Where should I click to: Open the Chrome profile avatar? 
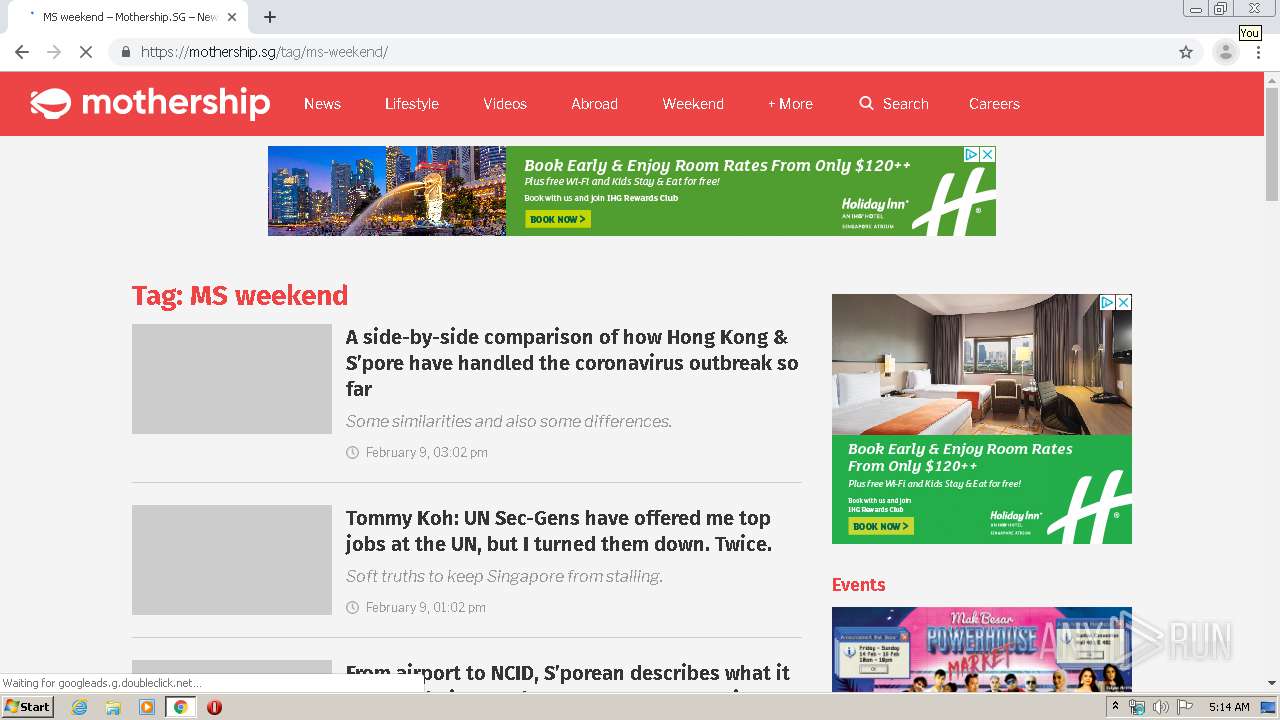1225,52
